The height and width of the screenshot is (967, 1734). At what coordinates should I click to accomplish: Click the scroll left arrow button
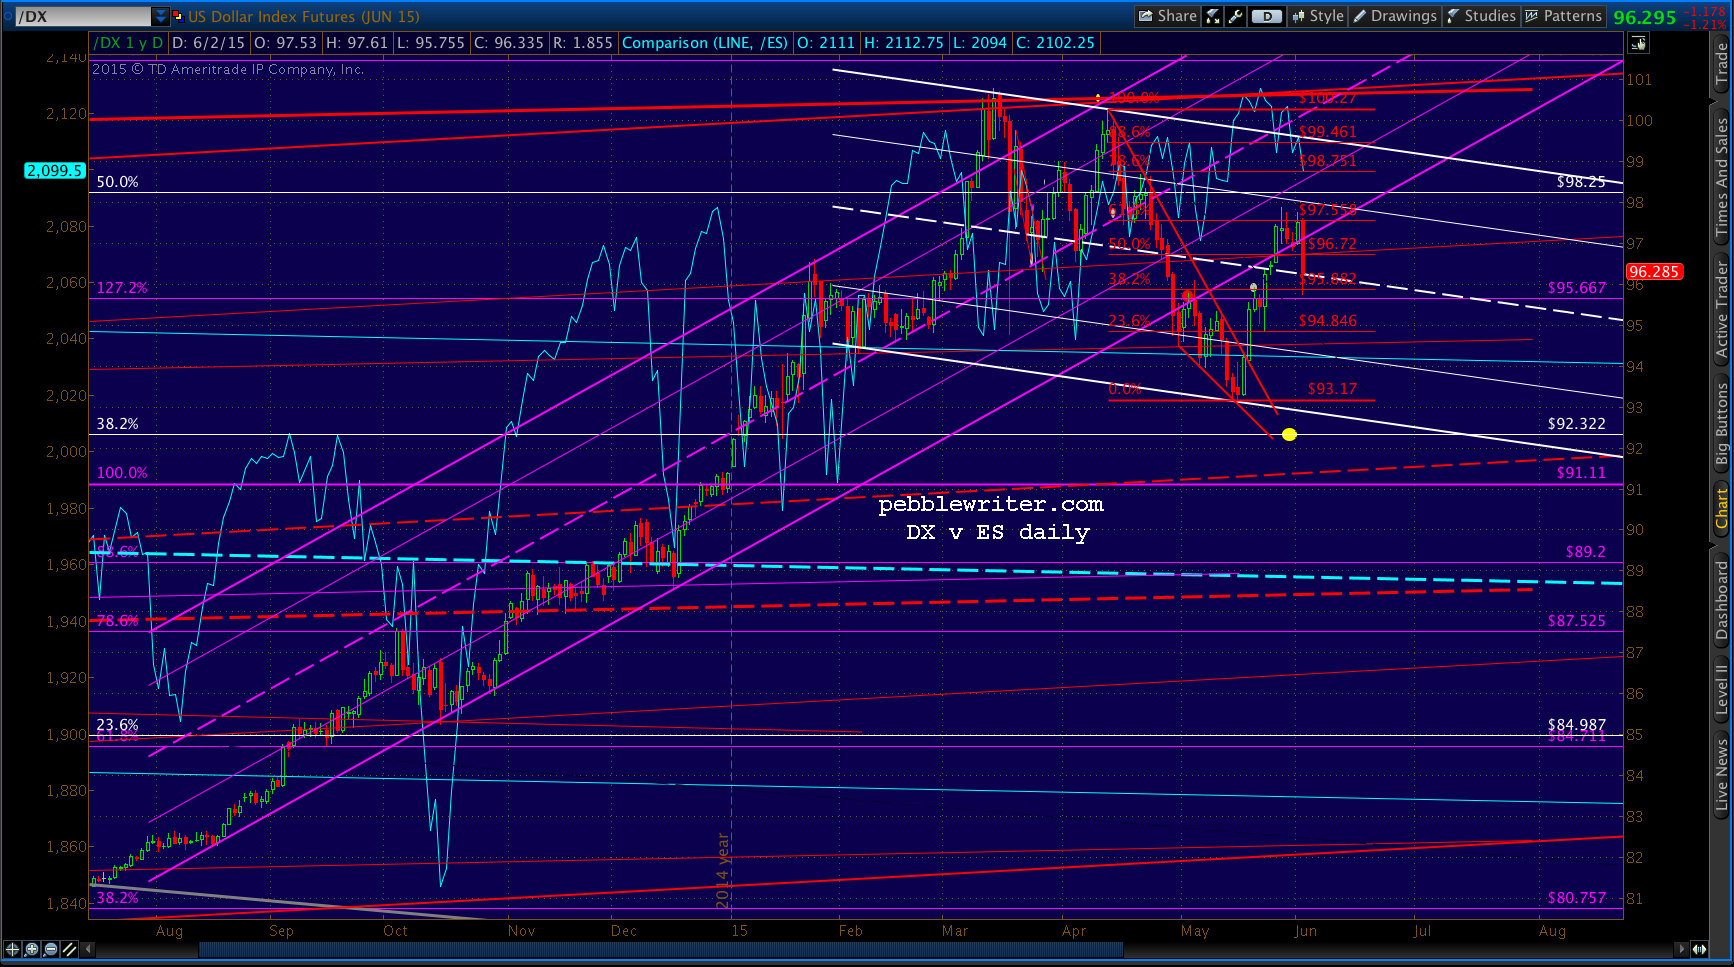[89, 949]
